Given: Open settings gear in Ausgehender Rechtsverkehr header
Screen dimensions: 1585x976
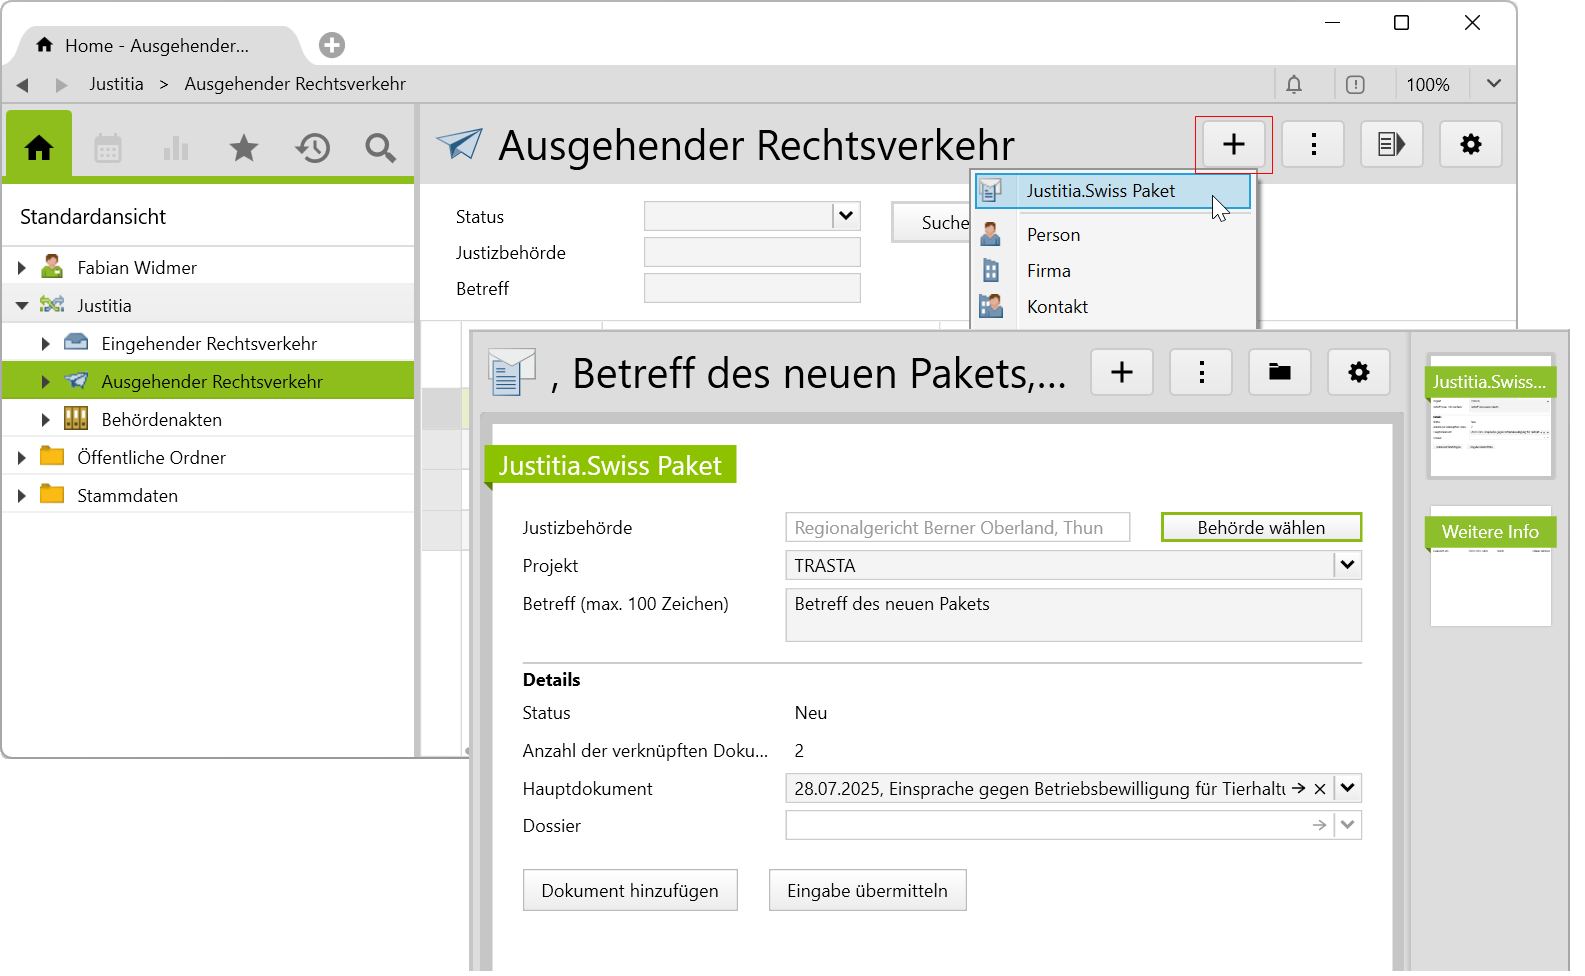Looking at the screenshot, I should [1471, 144].
